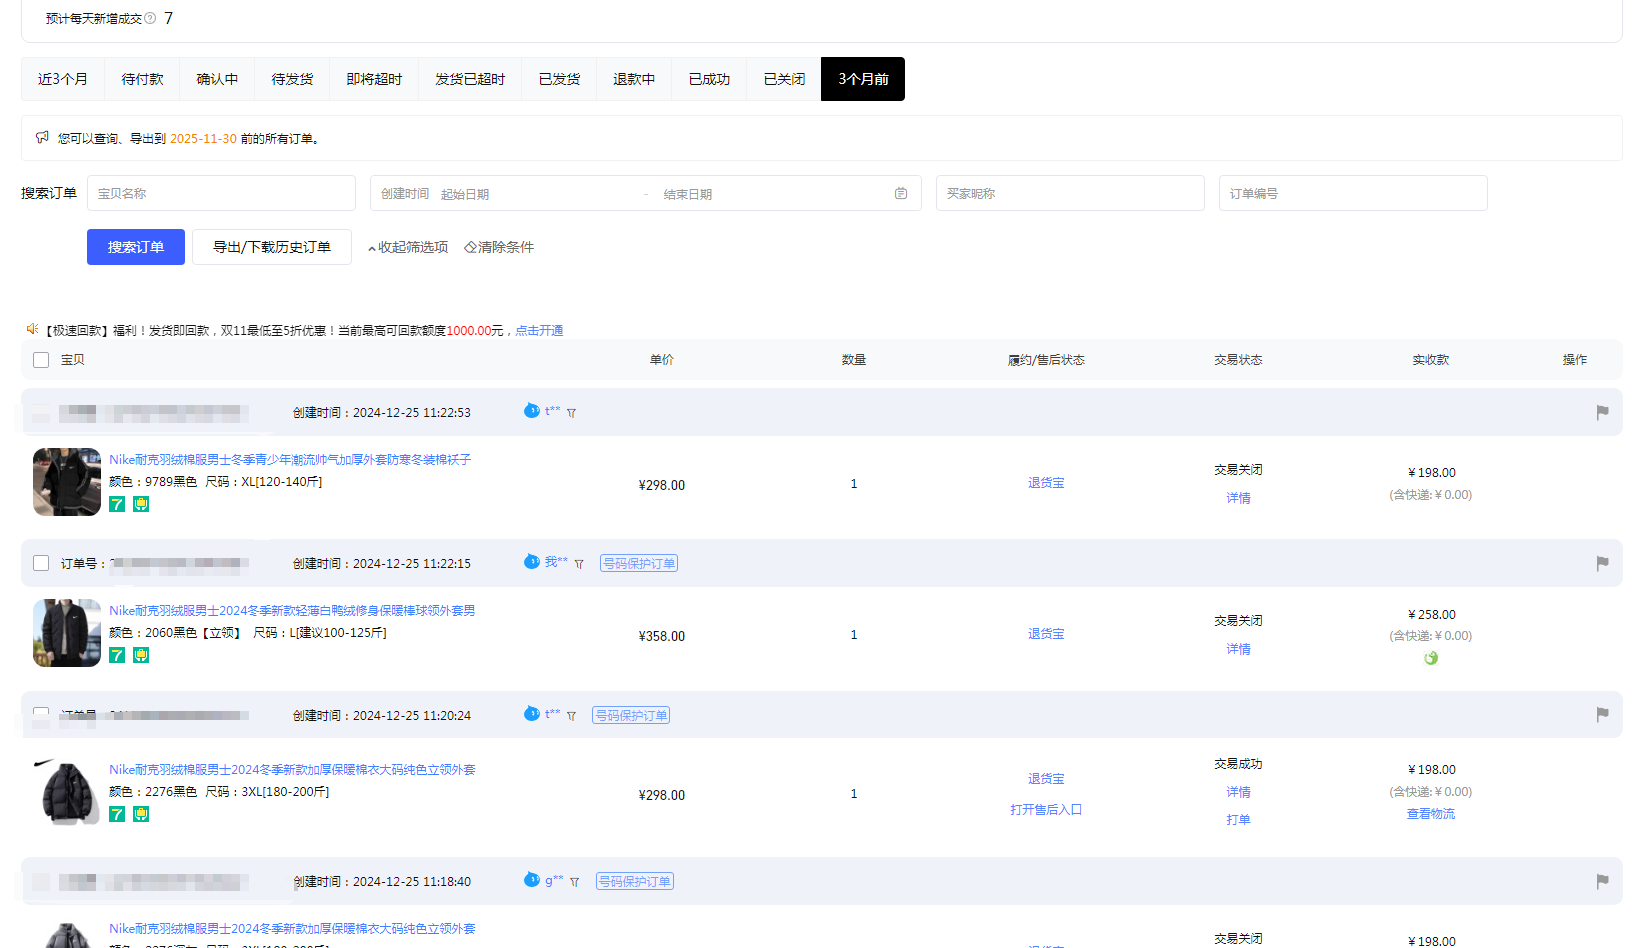The image size is (1652, 948).
Task: Open thumbnail of 2060黑色 立领 jacket
Action: [x=67, y=633]
